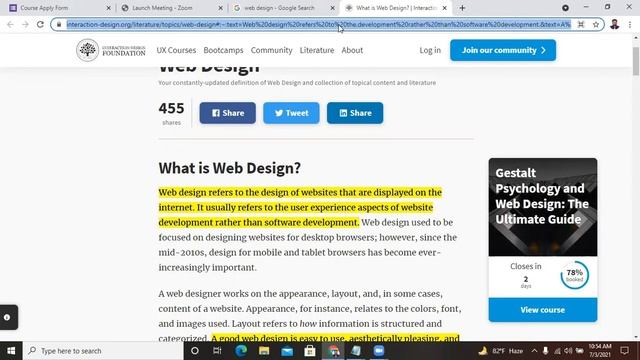Reload the current page

(40, 24)
